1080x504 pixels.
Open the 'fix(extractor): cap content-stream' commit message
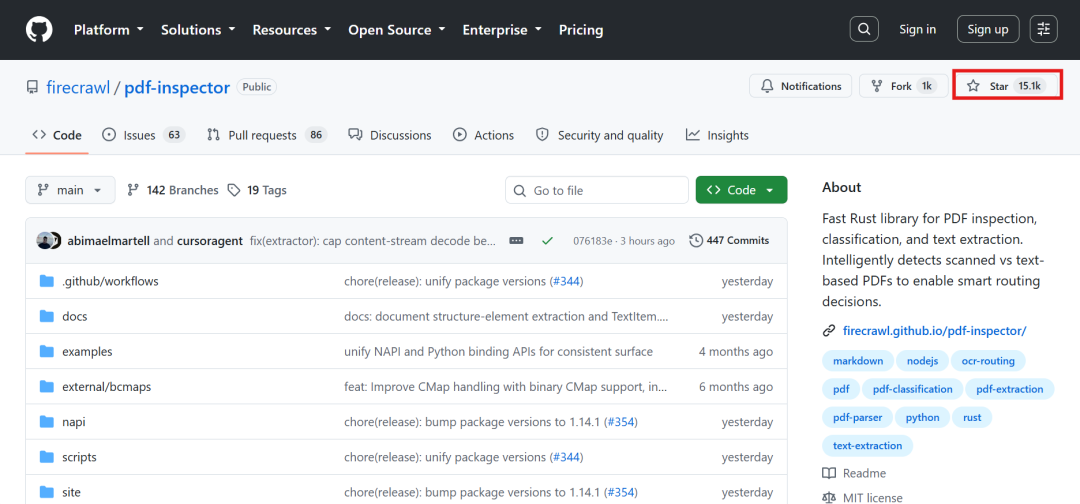pos(373,241)
